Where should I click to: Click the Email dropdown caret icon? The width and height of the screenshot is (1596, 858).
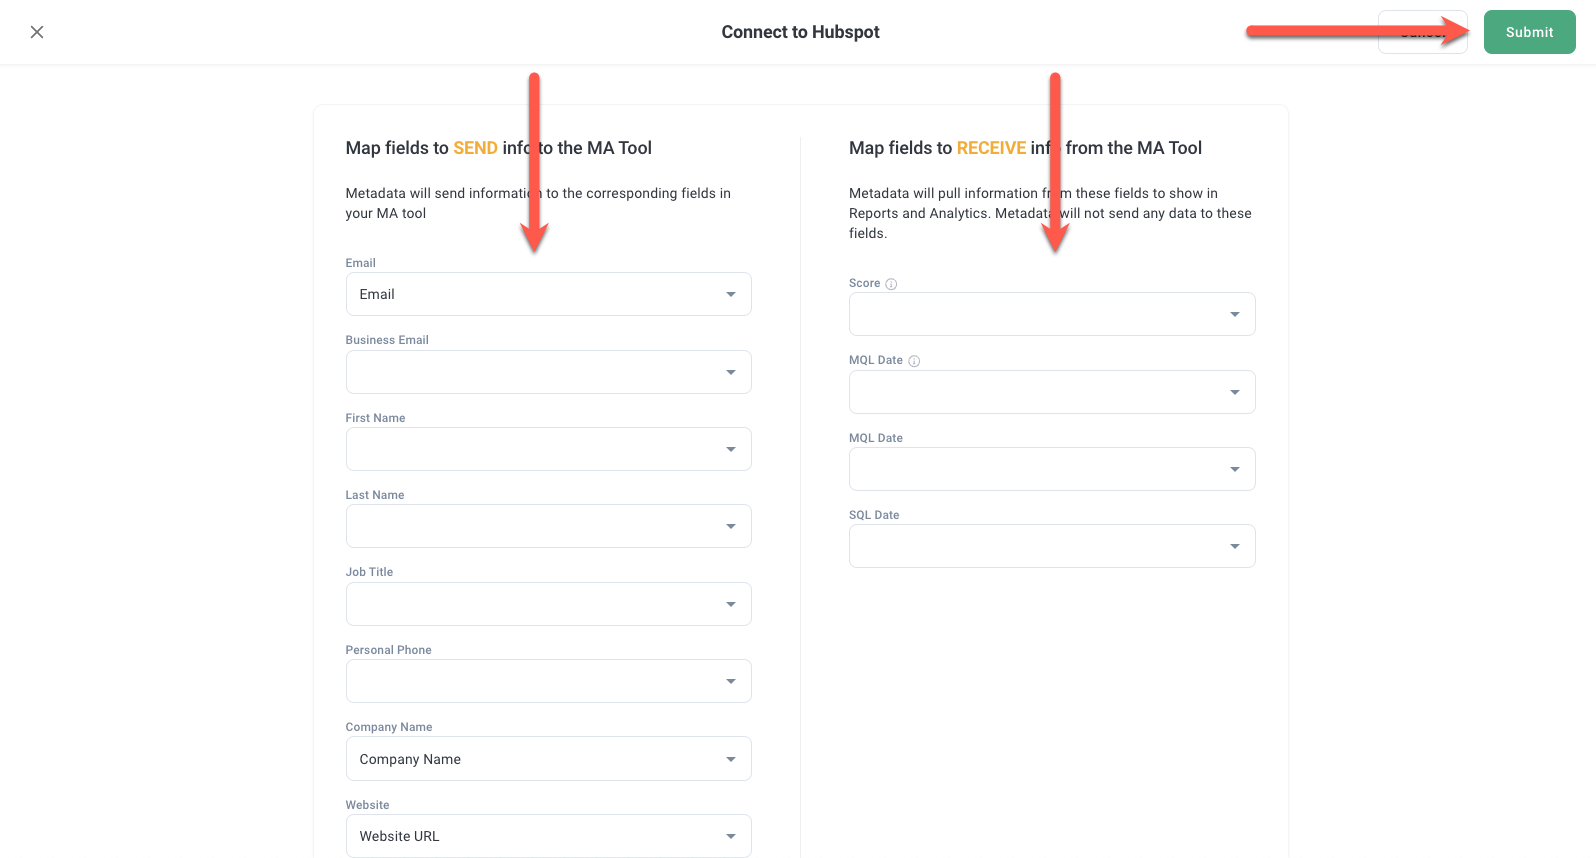pos(731,294)
